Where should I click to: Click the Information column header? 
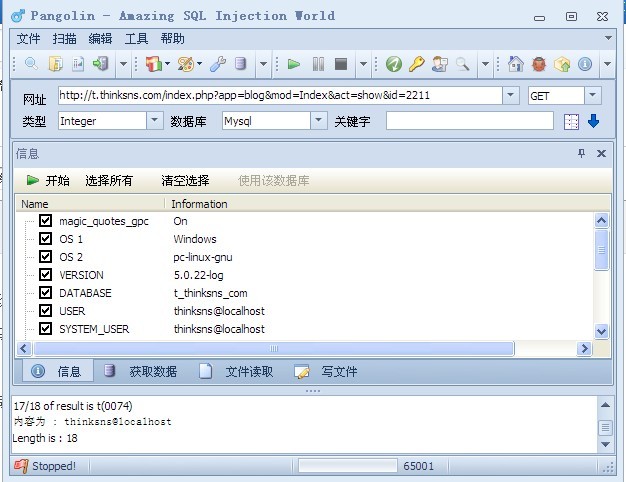(x=387, y=204)
